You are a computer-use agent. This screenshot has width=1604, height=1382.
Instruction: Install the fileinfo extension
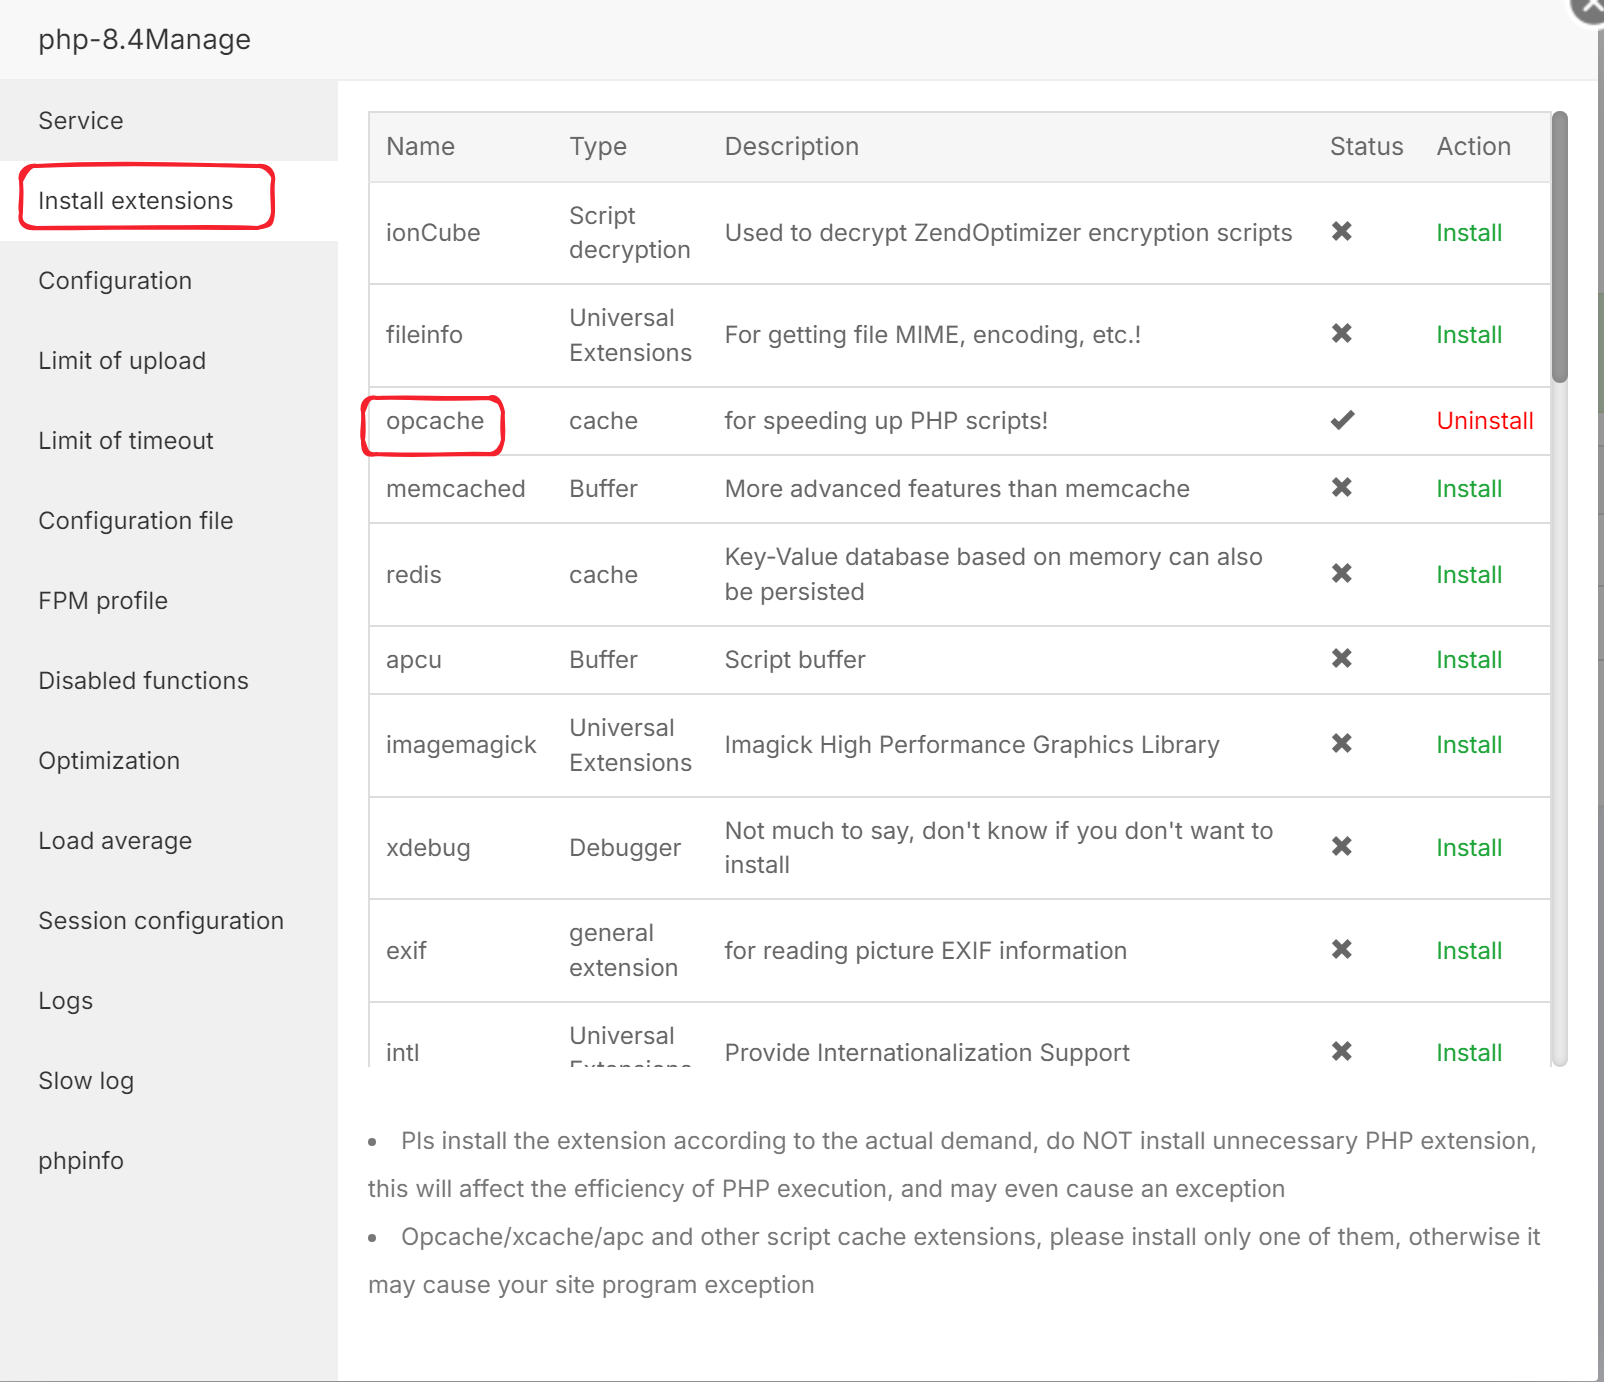point(1468,335)
